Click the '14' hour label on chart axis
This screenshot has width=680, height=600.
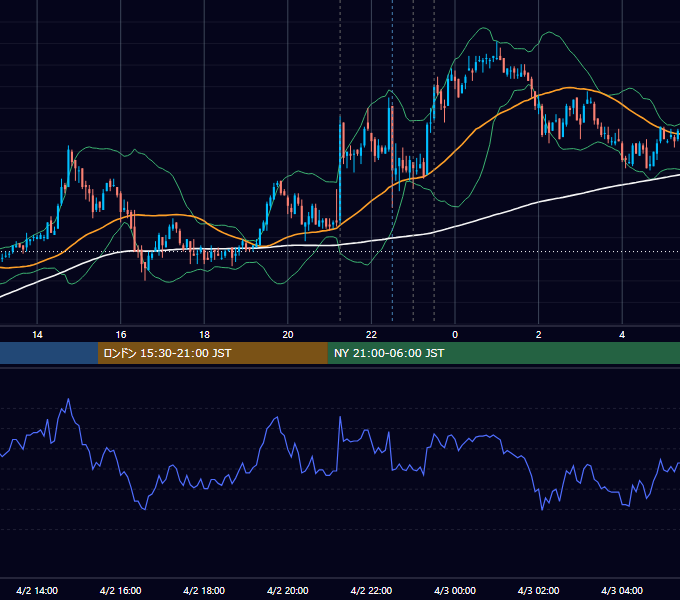[37, 335]
